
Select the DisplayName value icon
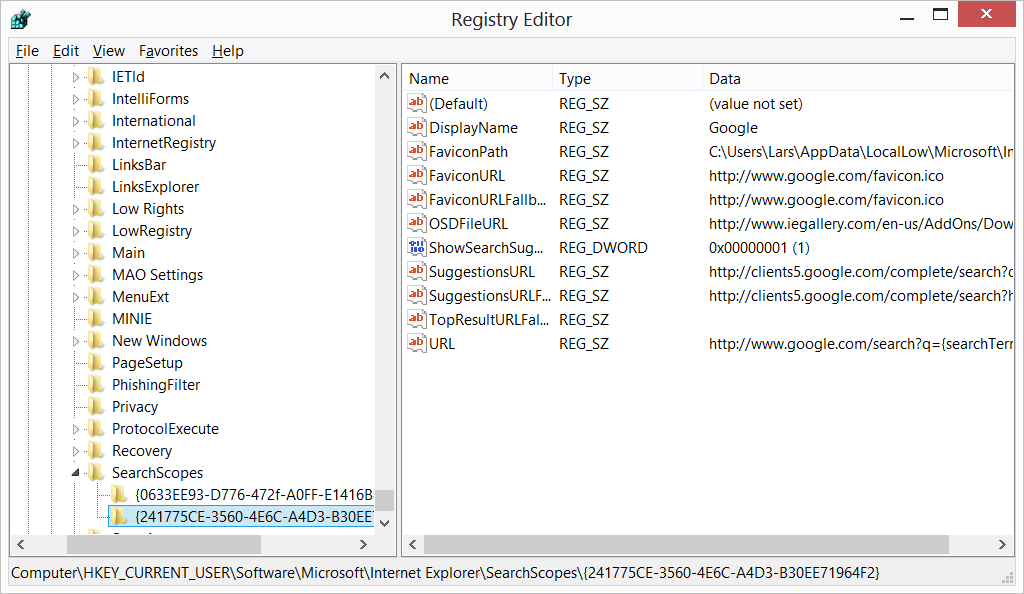(416, 127)
